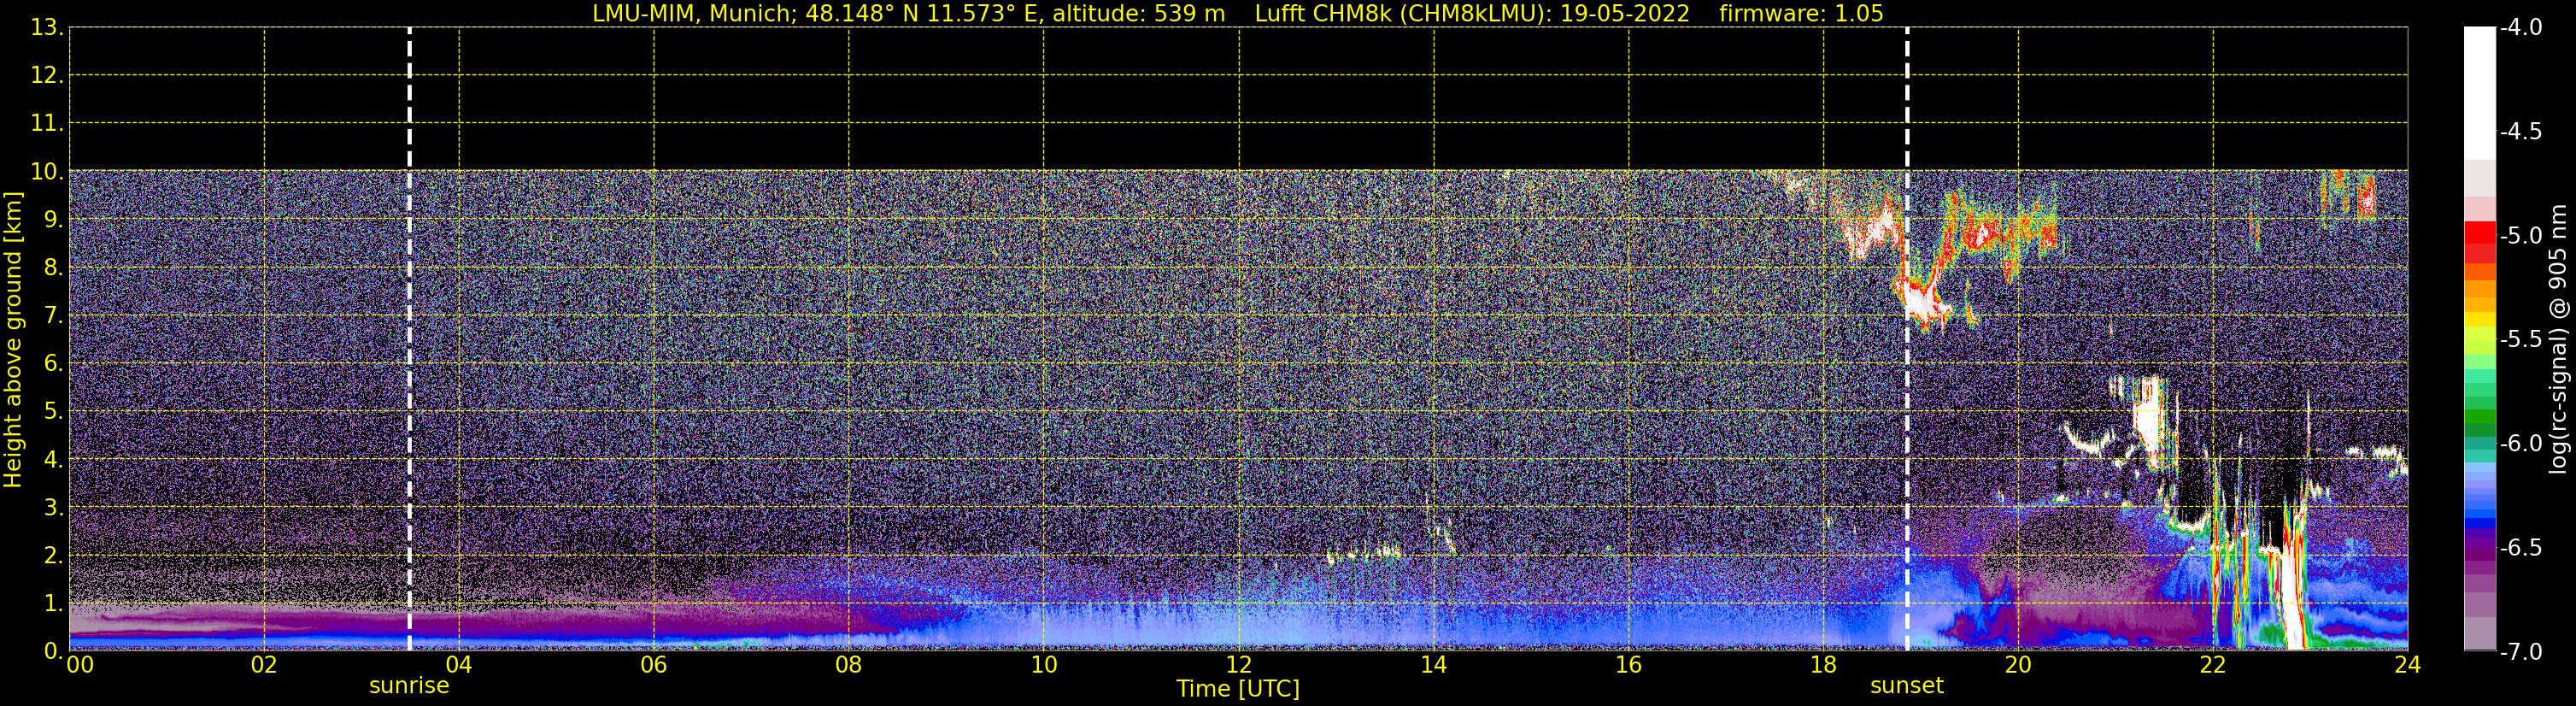
Task: Click the time axis tick '22'
Action: 2213,665
